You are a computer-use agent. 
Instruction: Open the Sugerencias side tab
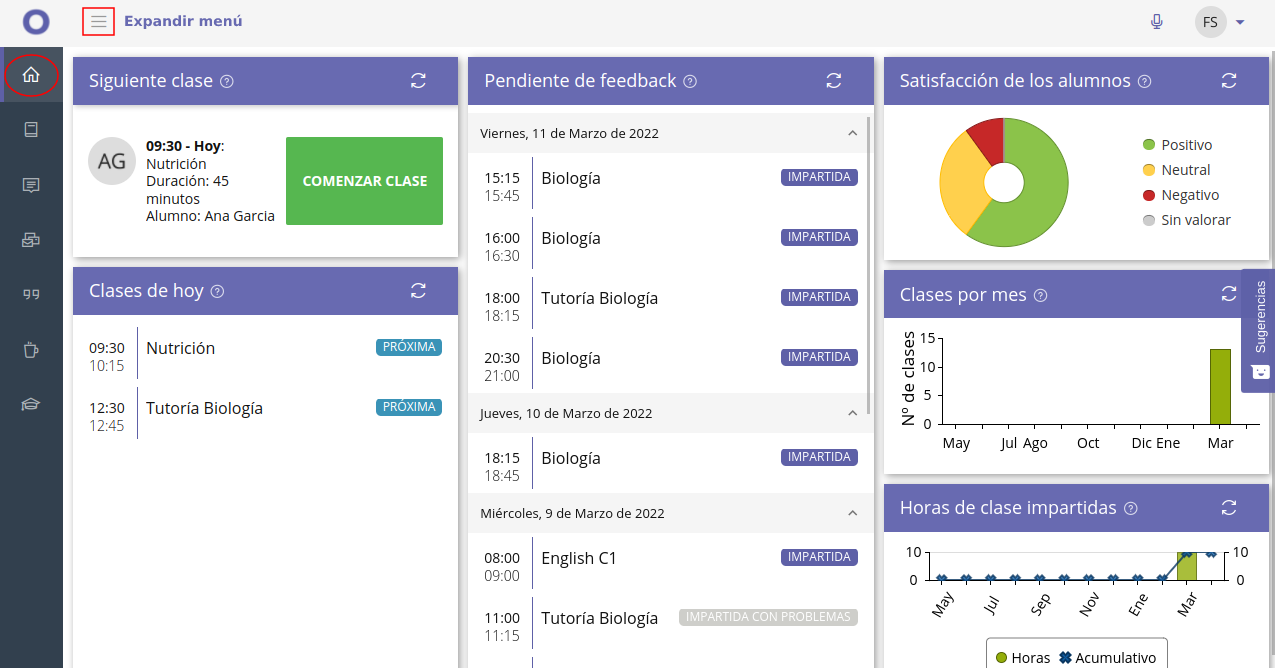1259,330
